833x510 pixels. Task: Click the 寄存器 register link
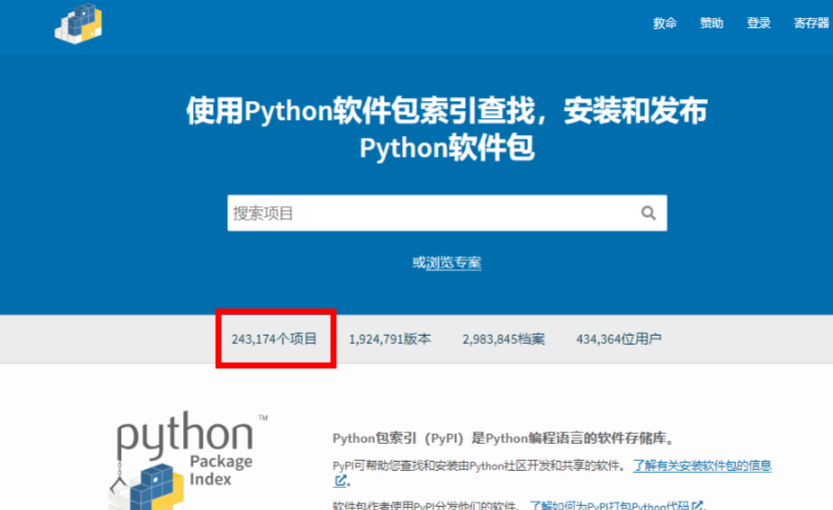coord(811,23)
